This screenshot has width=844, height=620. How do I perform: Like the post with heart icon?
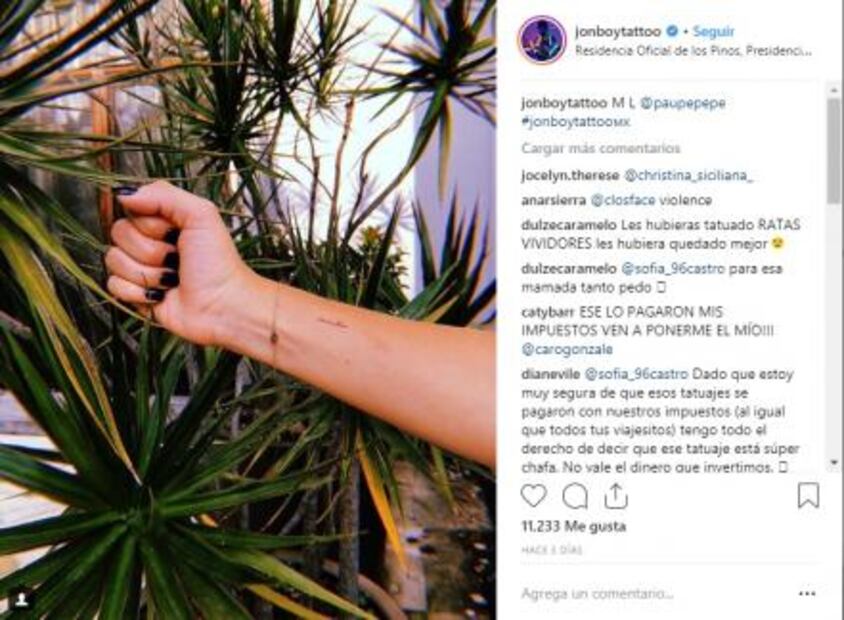(x=533, y=496)
